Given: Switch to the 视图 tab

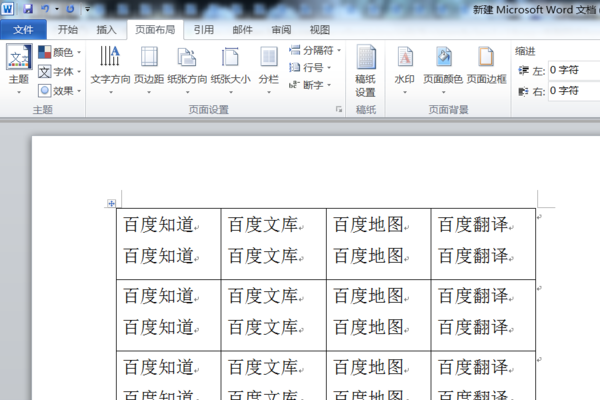Looking at the screenshot, I should [320, 29].
